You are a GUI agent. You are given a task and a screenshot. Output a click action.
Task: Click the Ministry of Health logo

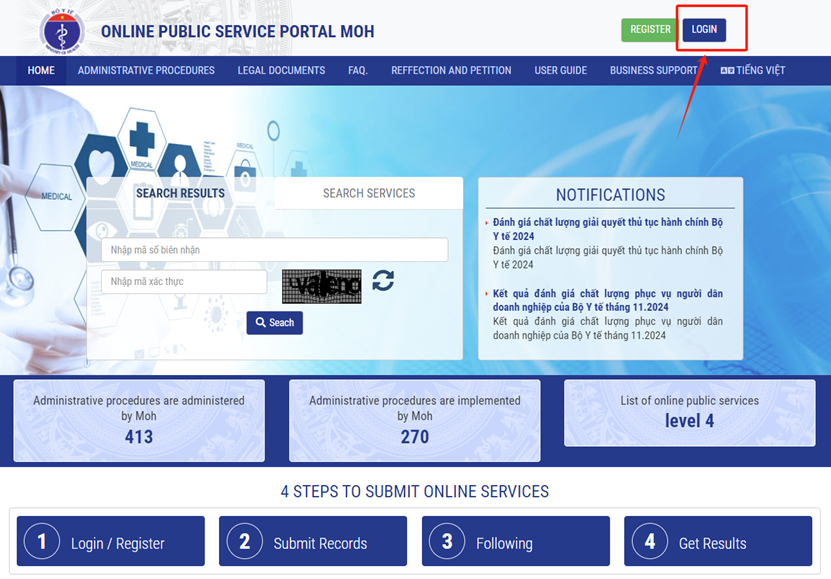63,31
